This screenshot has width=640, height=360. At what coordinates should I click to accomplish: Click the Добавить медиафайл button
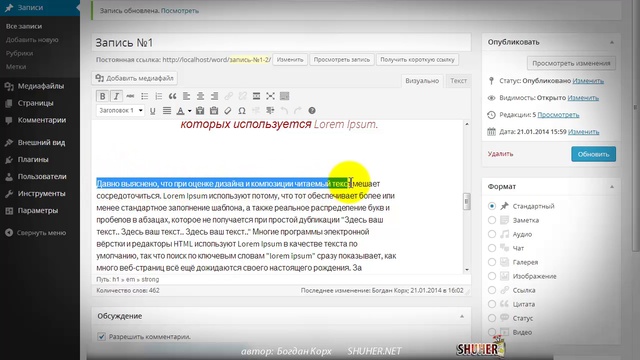tap(135, 78)
